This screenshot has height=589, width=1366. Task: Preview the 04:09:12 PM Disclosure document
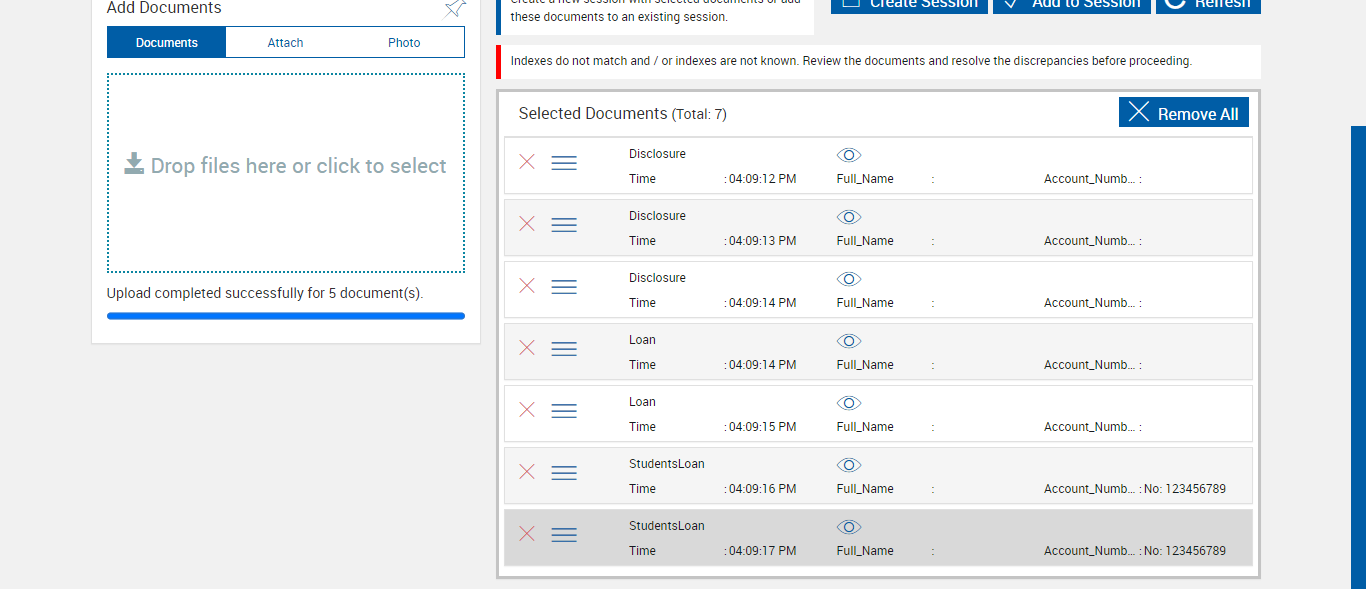coord(849,155)
